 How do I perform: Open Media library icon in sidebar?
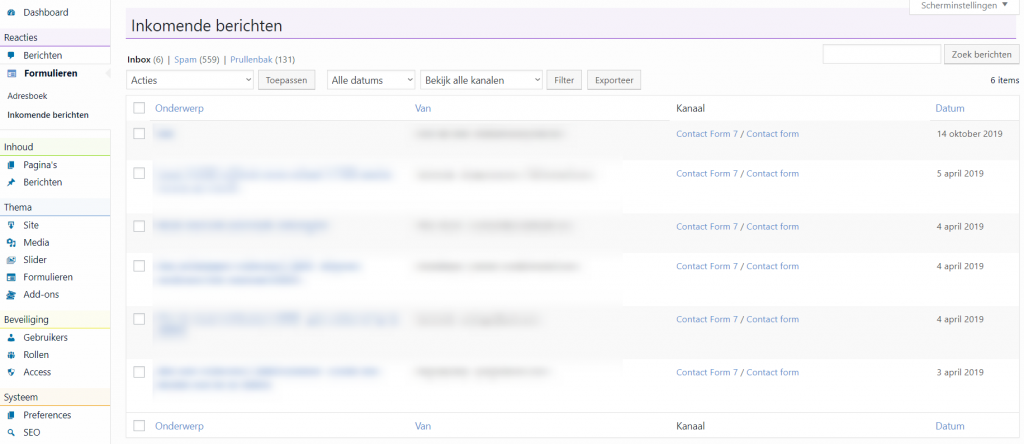[11, 242]
